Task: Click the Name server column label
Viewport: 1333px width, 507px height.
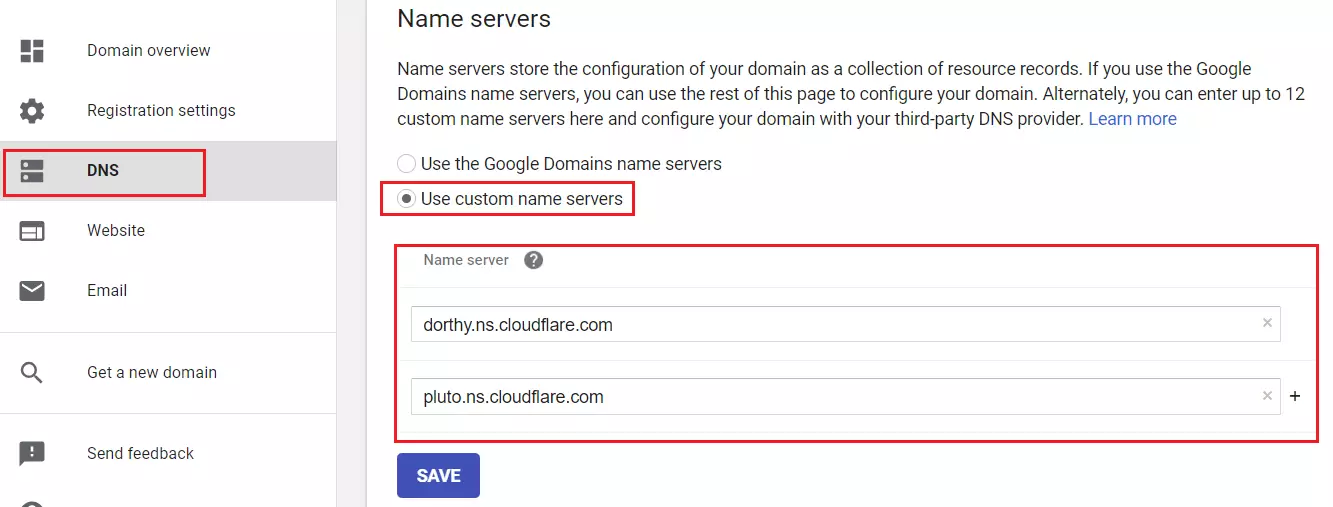Action: 466,260
